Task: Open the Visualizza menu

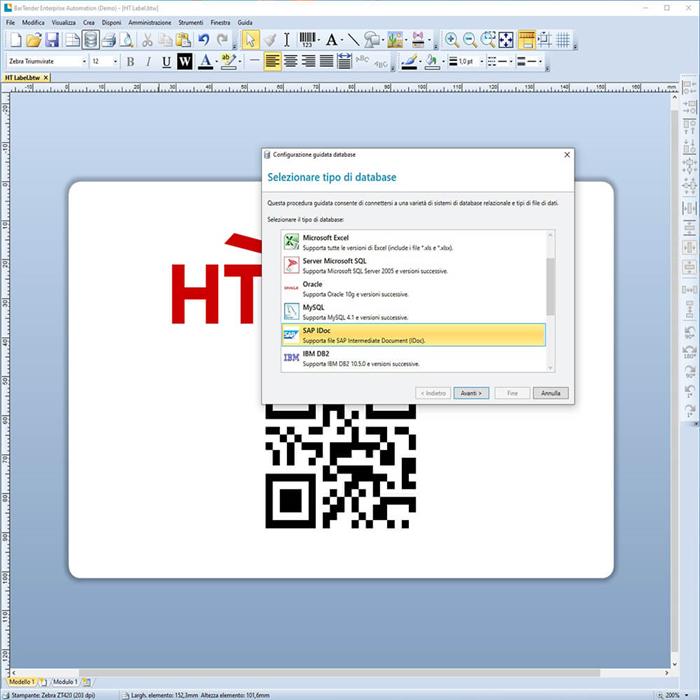Action: [x=63, y=22]
